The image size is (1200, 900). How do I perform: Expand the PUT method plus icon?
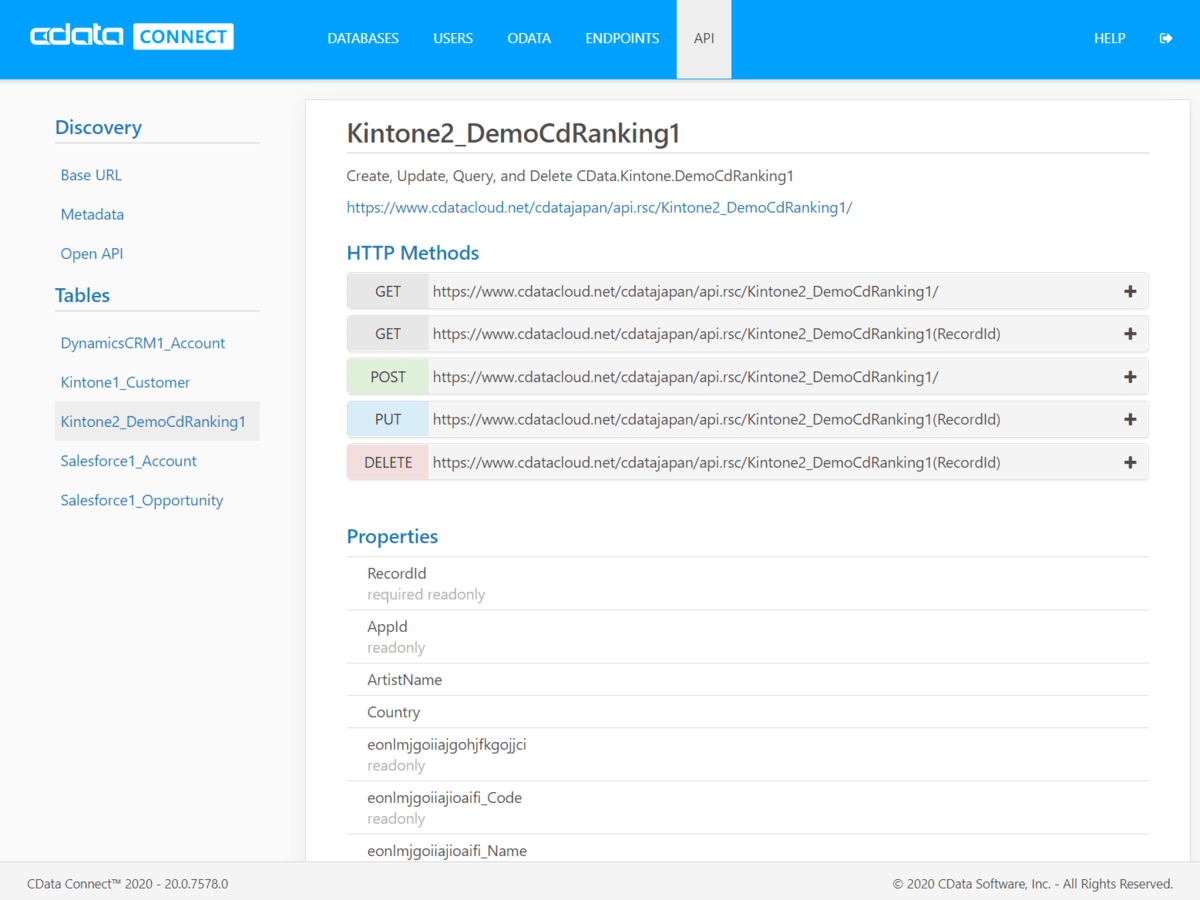click(x=1130, y=420)
